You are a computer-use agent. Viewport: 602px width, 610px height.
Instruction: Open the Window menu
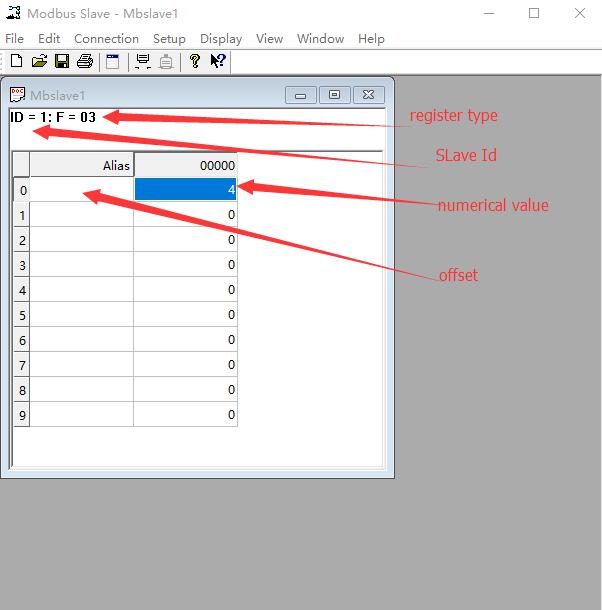coord(321,39)
